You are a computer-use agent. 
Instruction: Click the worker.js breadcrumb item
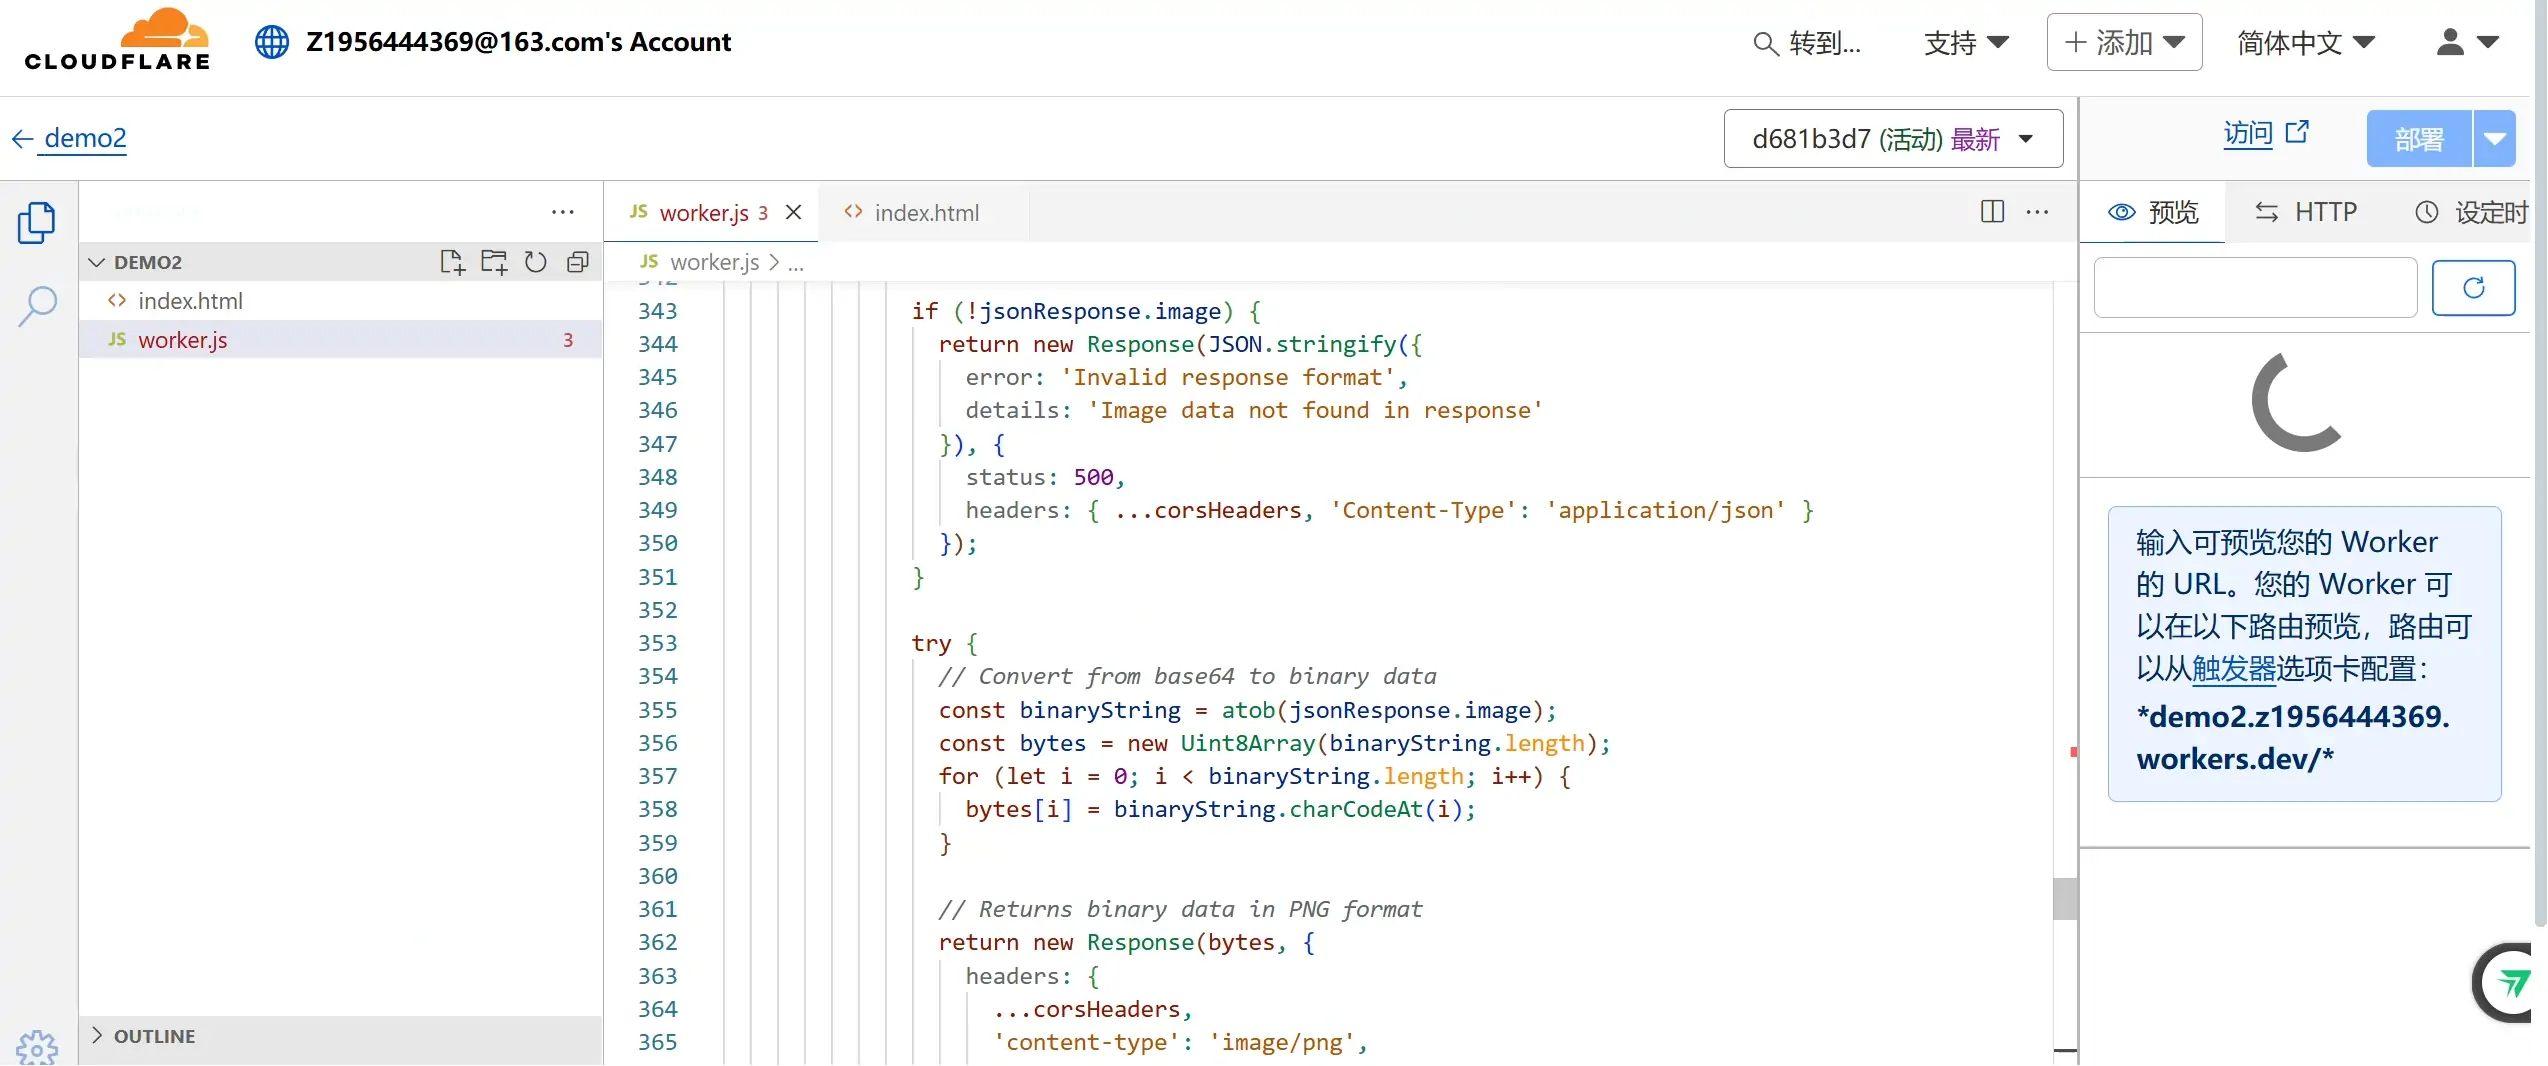click(714, 263)
